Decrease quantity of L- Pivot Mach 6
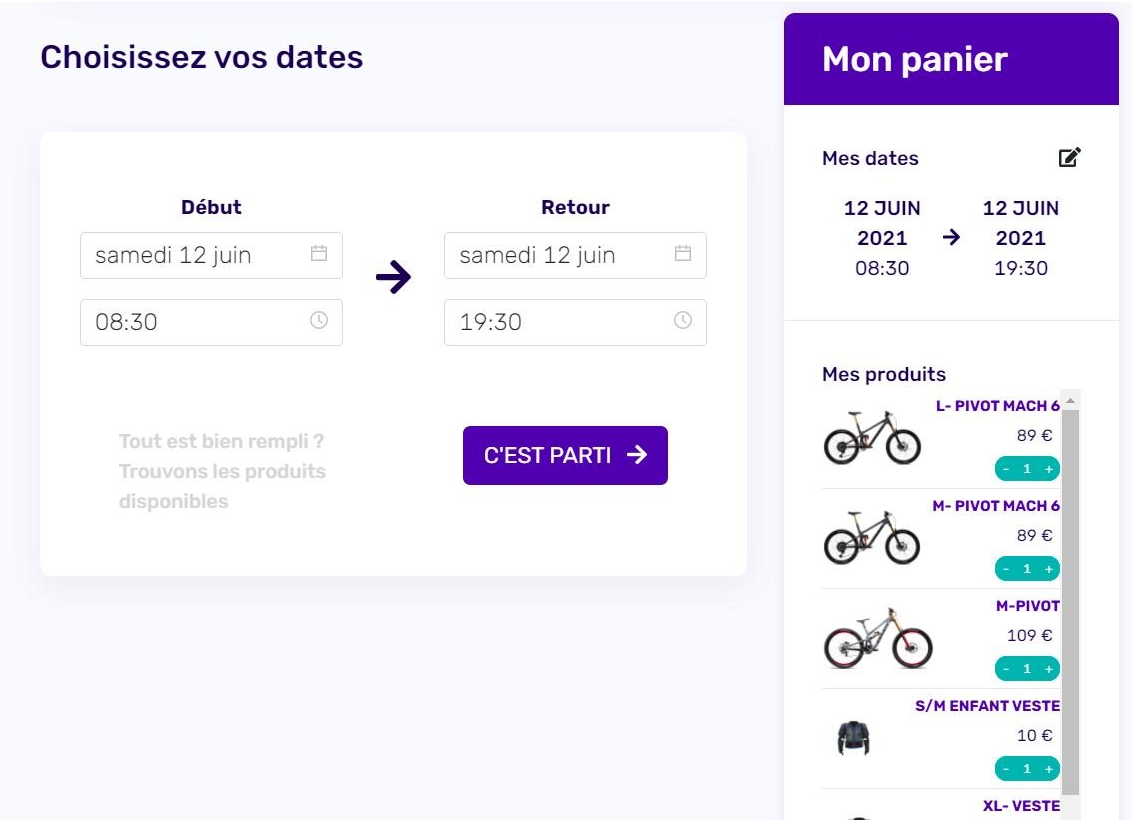Screen dimensions: 1132x820 click(x=1006, y=469)
